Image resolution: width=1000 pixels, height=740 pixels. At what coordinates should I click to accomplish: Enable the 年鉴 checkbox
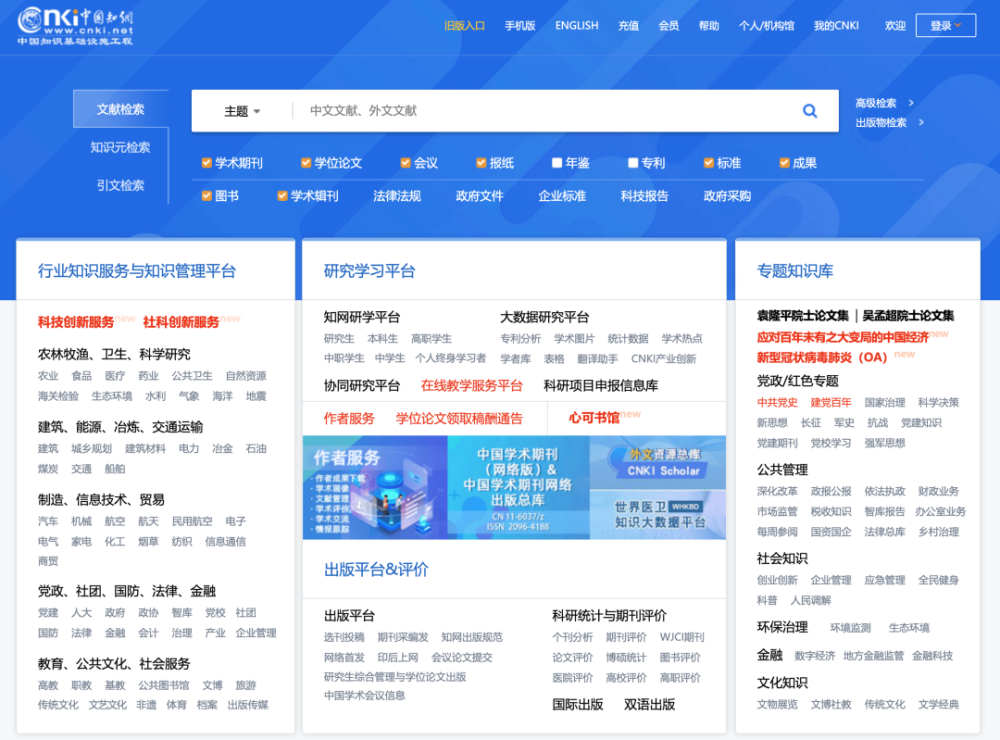coord(557,163)
